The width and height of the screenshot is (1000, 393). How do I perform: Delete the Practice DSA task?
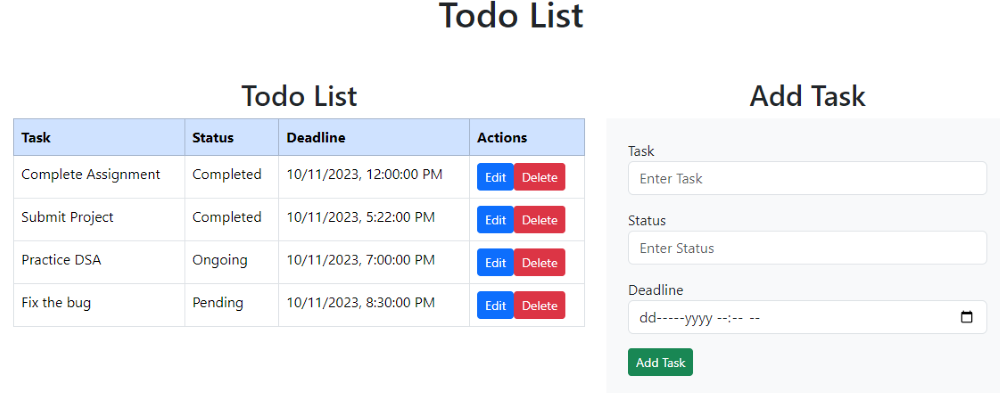click(540, 262)
